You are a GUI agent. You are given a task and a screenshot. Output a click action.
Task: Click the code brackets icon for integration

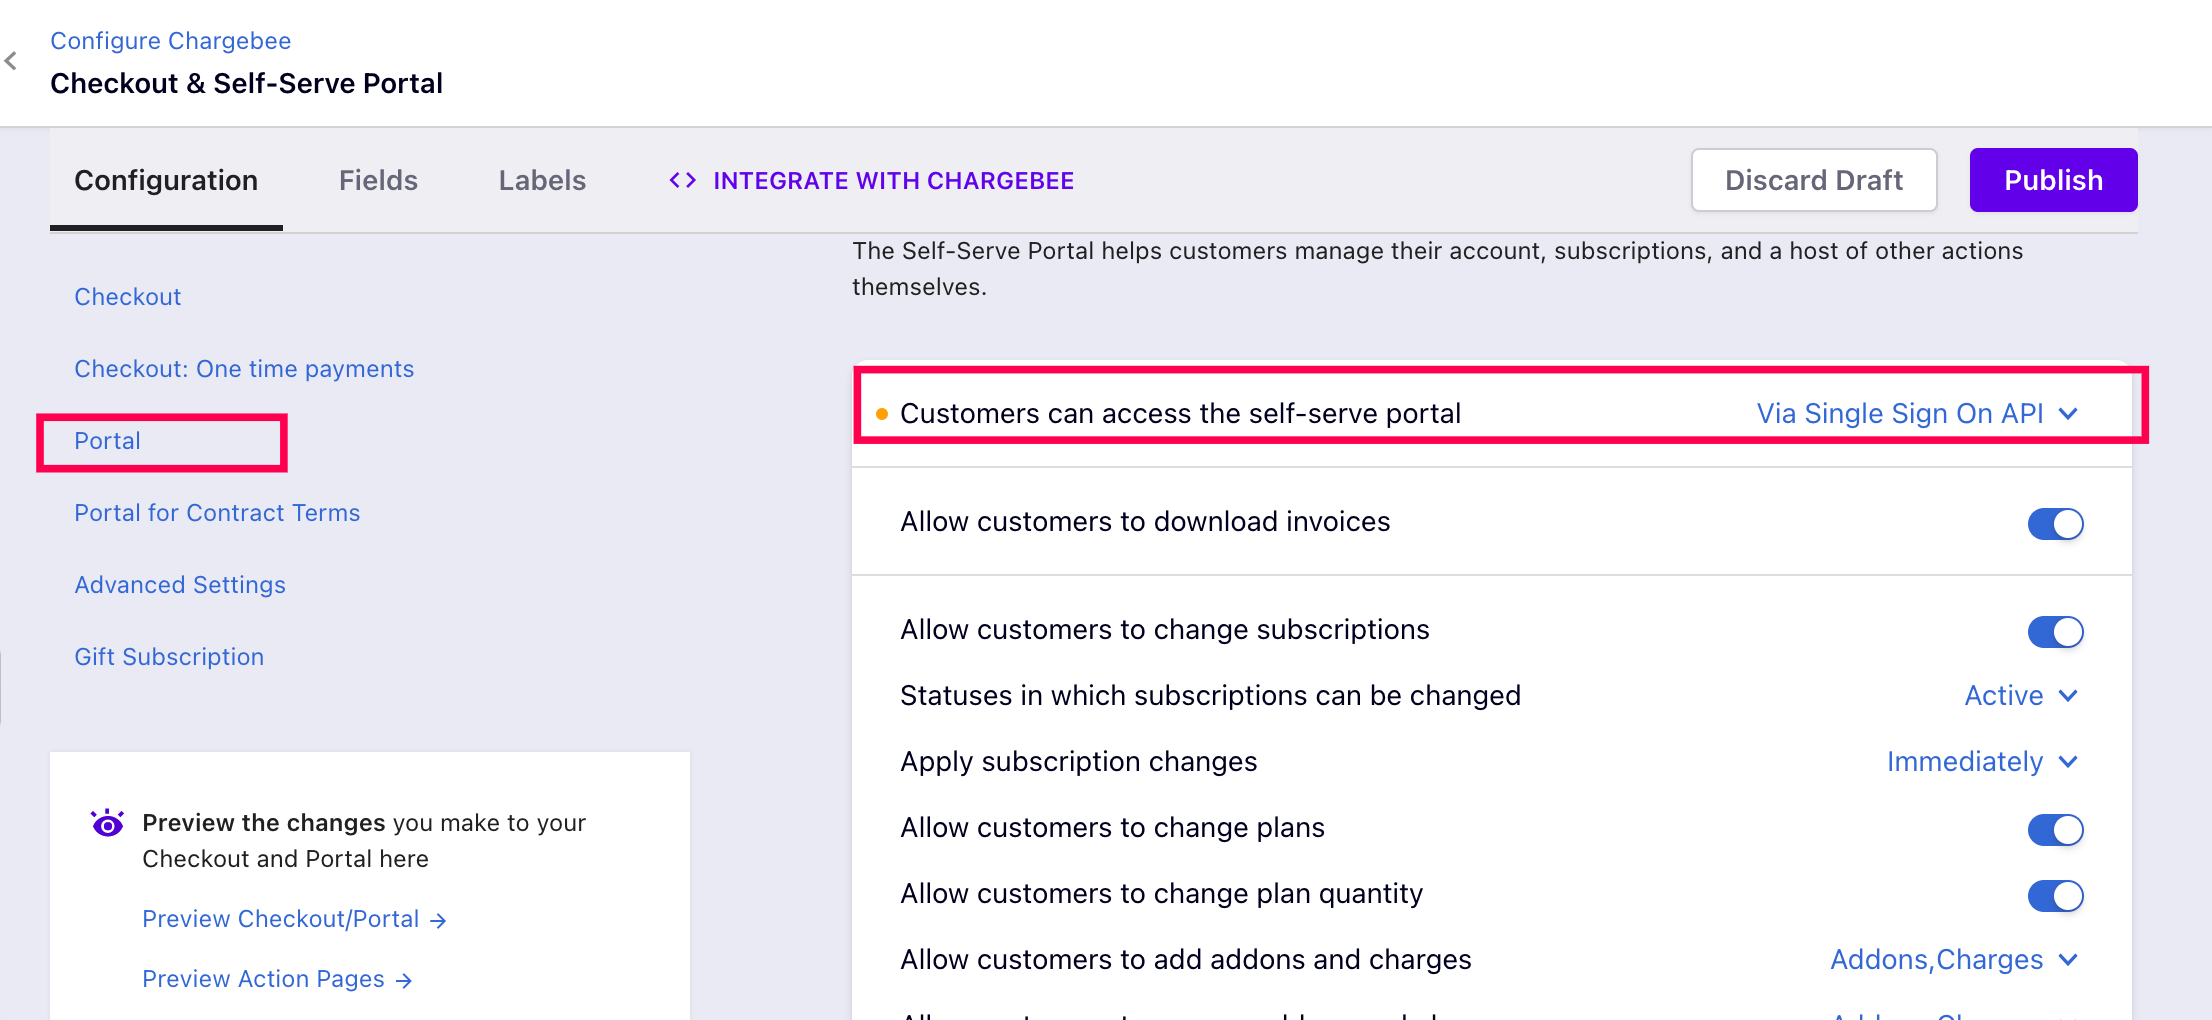tap(682, 180)
